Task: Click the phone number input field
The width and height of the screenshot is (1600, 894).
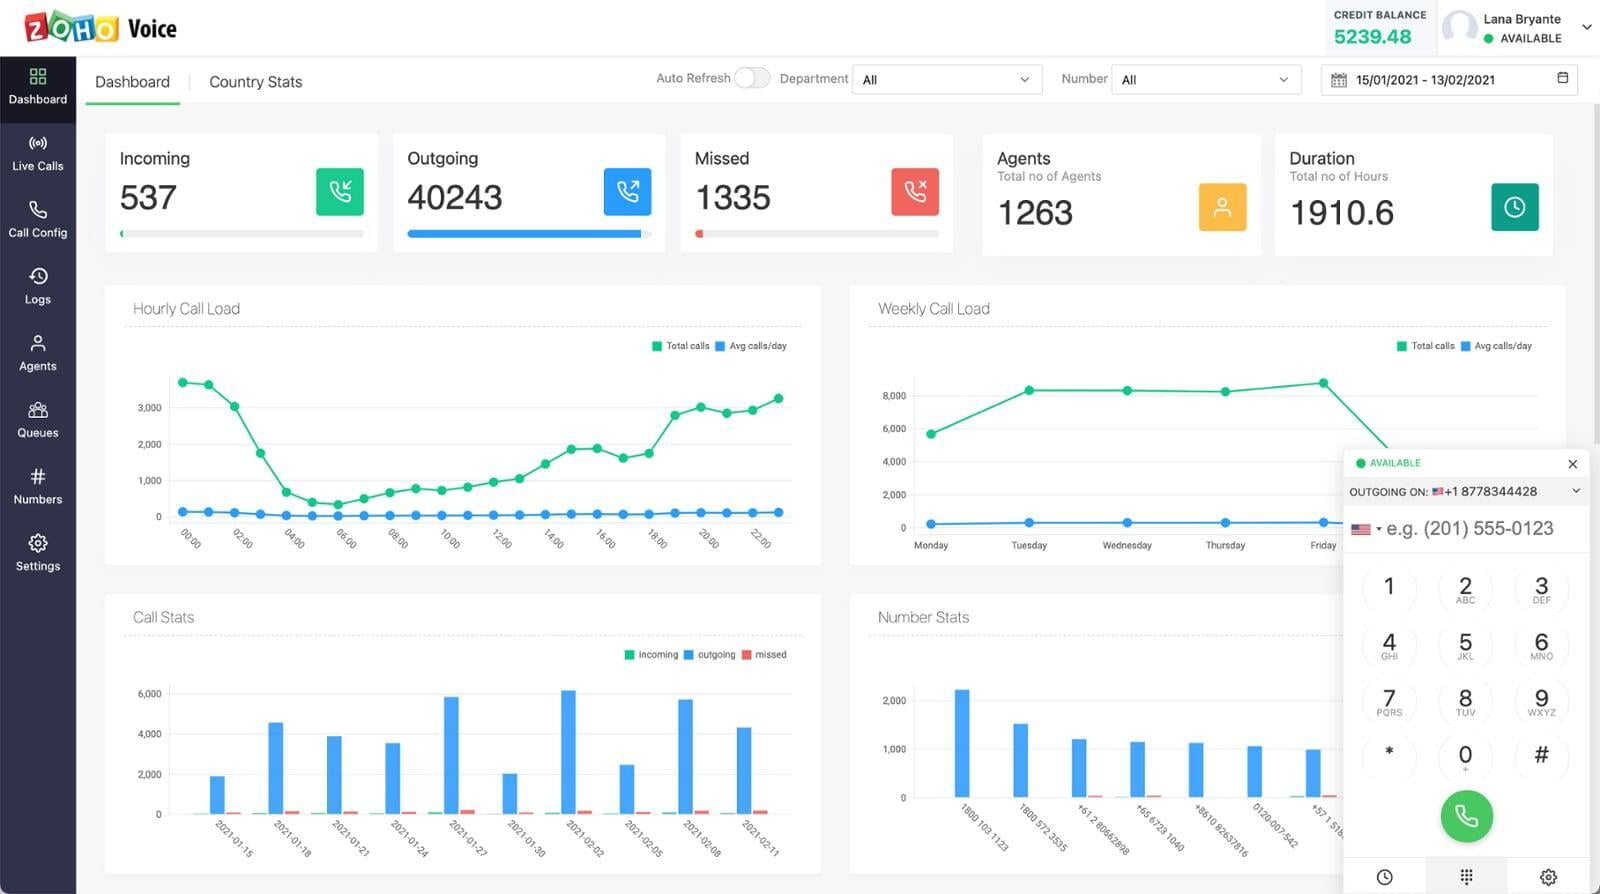Action: coord(1470,529)
